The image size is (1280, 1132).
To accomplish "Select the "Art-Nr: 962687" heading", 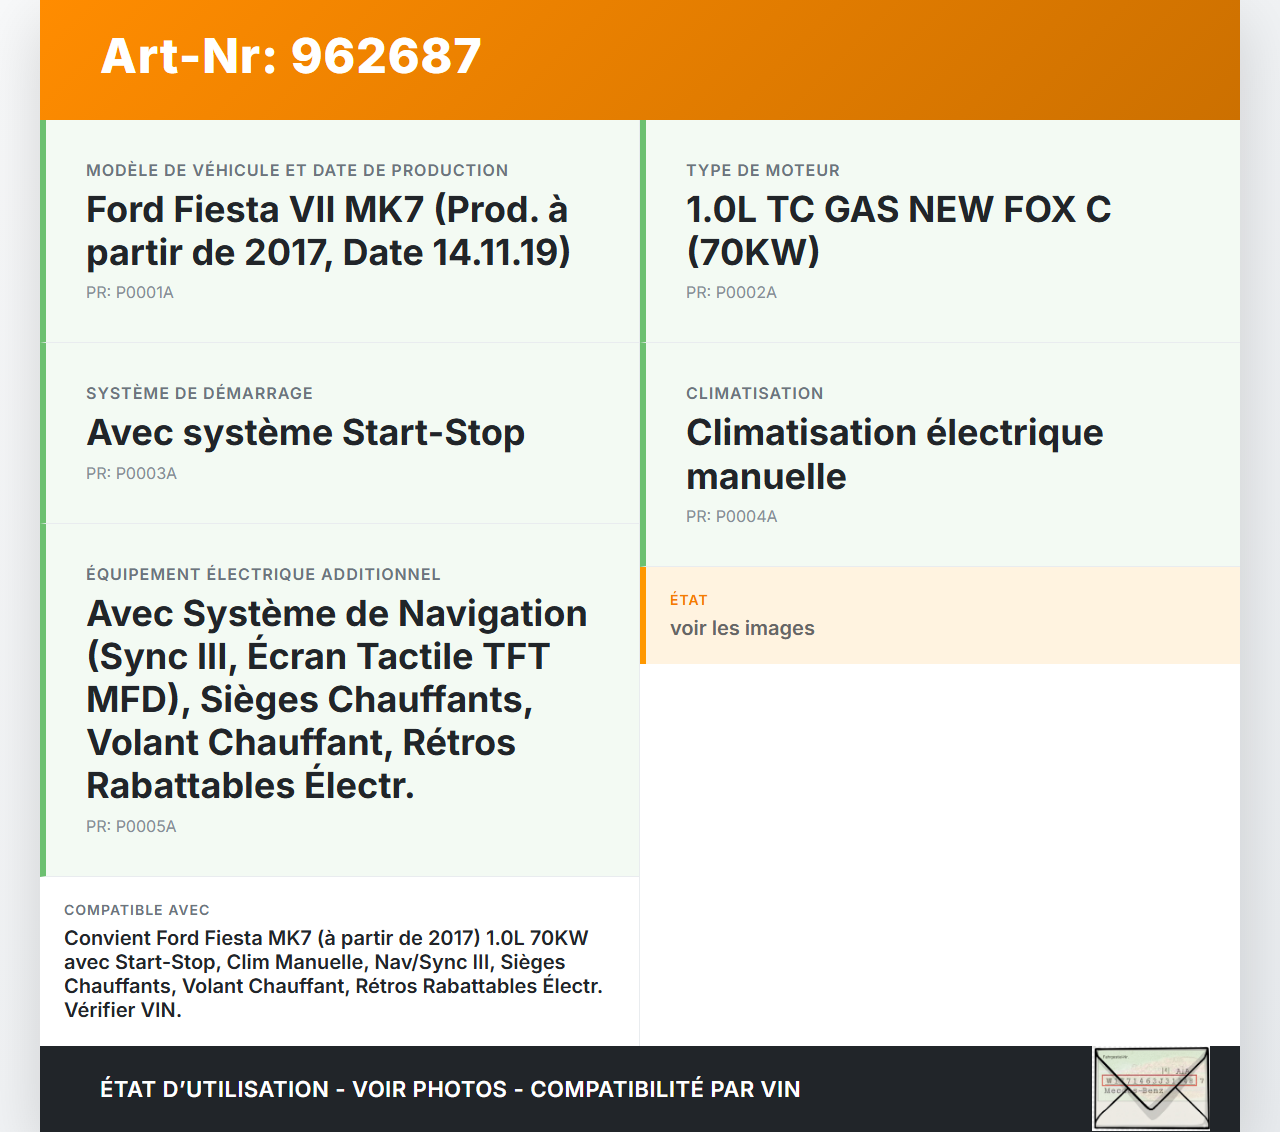I will click(291, 56).
